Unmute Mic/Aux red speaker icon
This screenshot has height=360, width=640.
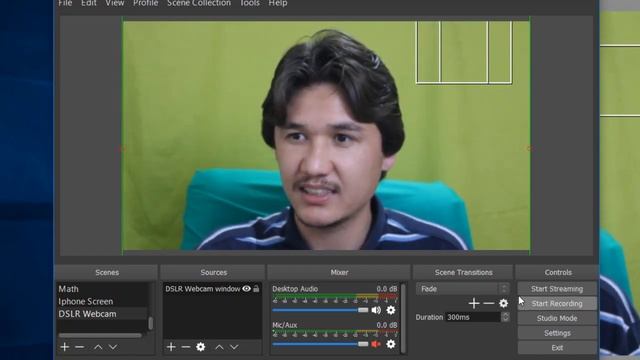point(376,344)
